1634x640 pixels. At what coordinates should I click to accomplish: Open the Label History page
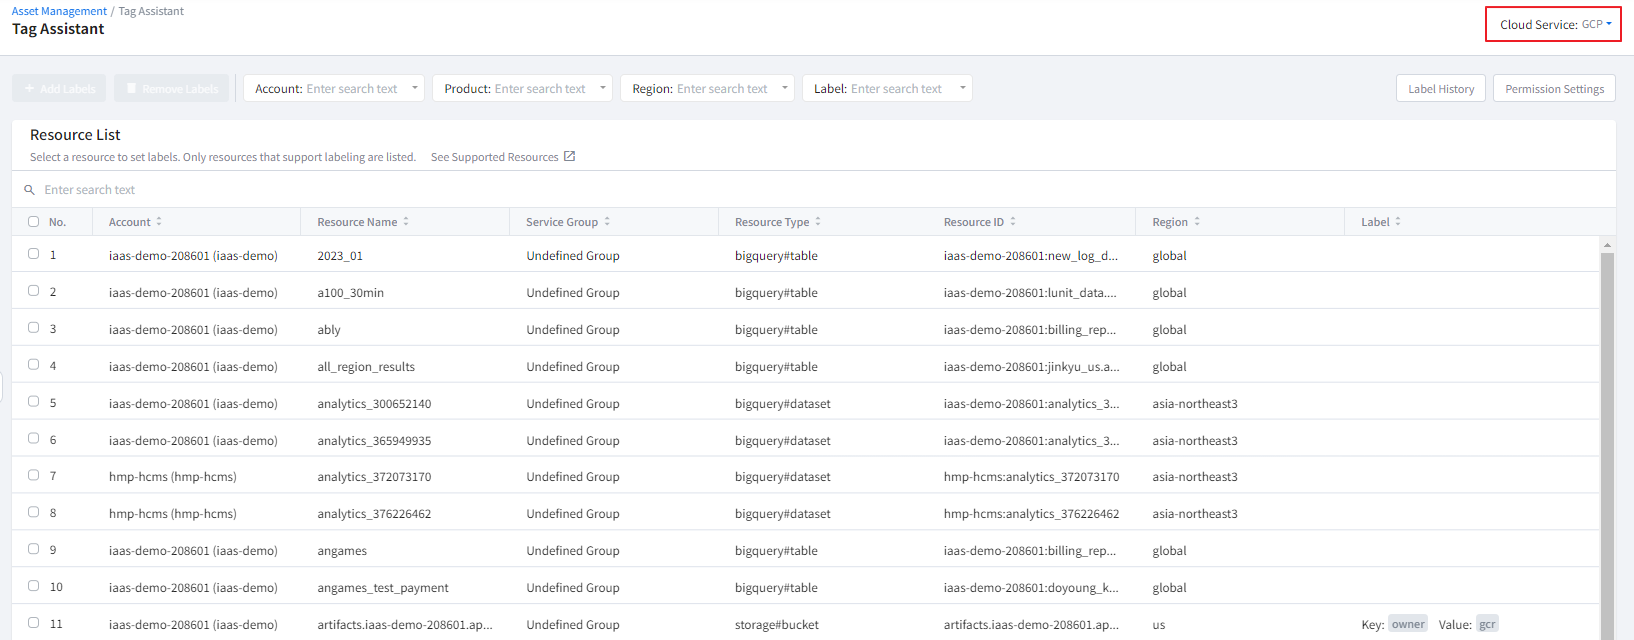click(1441, 89)
